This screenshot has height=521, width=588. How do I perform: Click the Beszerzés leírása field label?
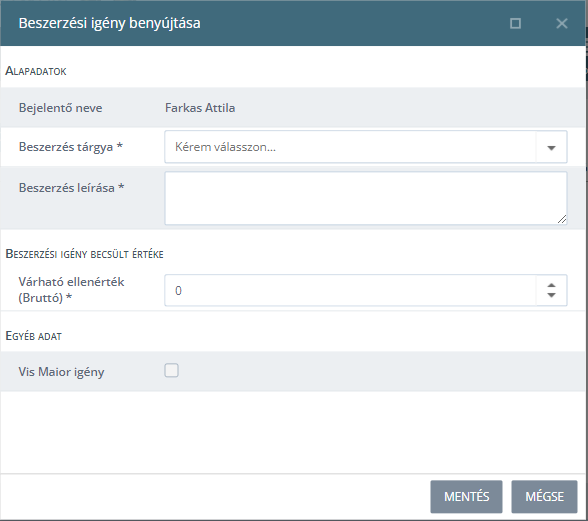(71, 188)
